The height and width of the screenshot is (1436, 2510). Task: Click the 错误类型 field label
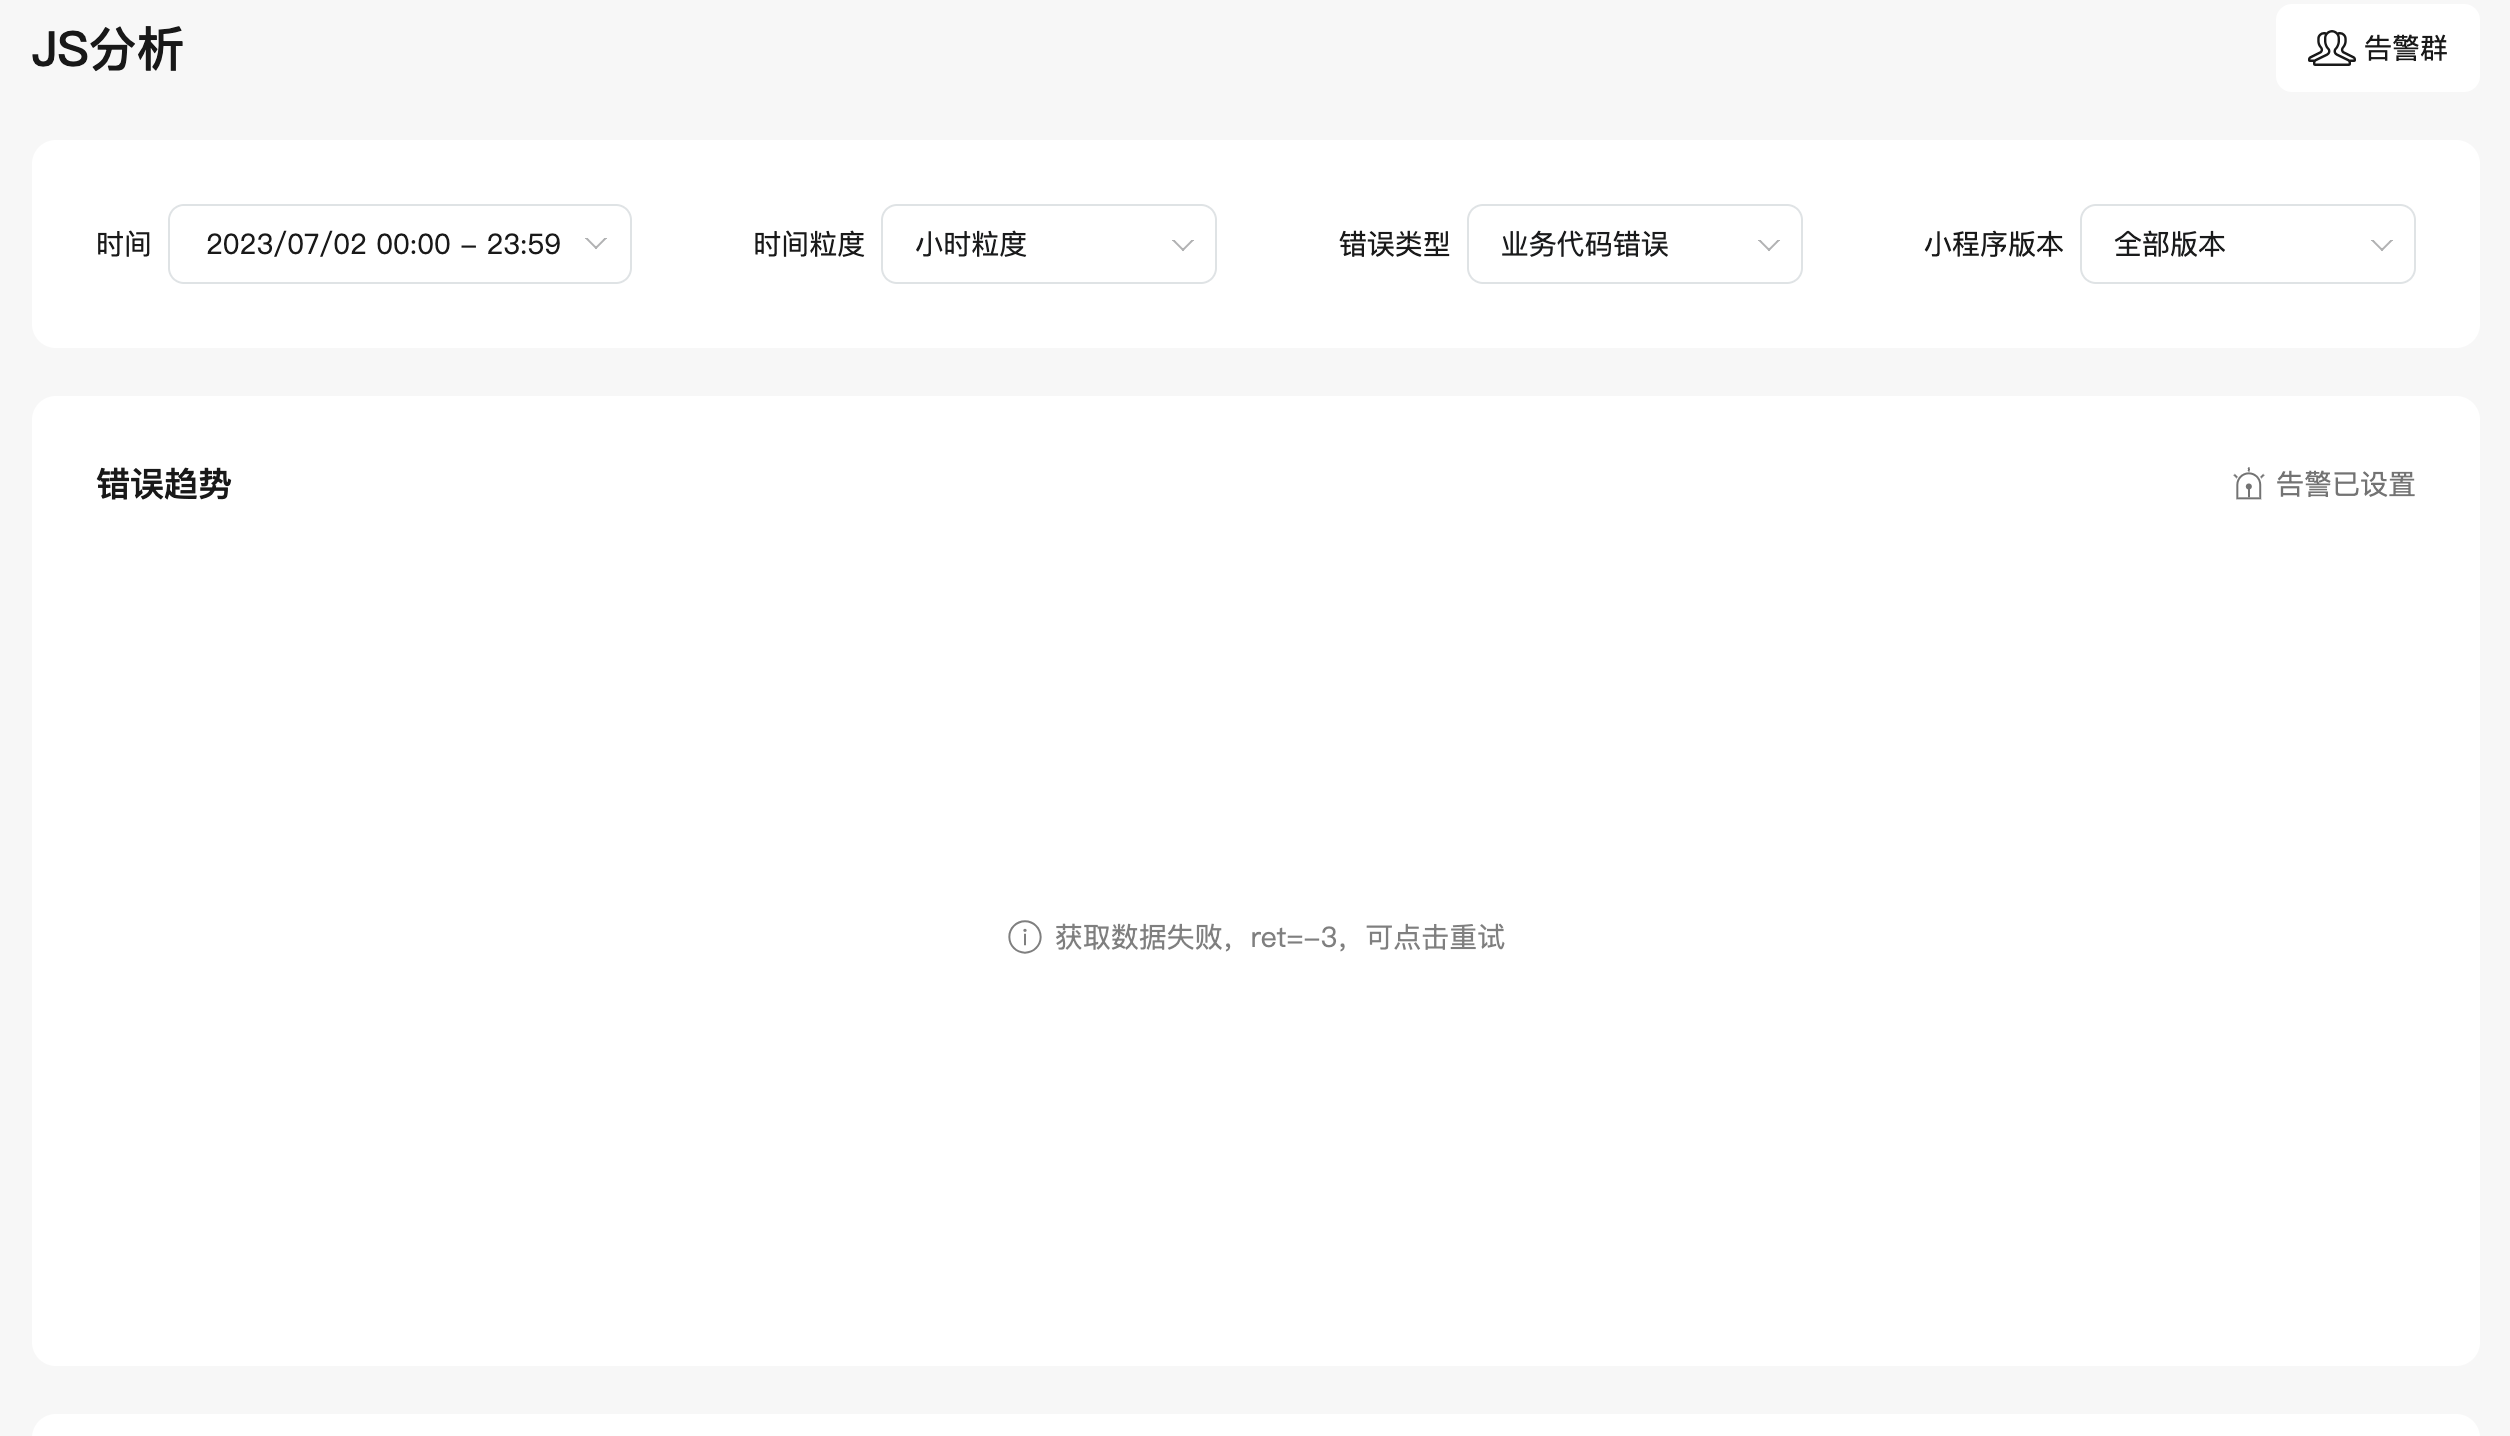1394,244
